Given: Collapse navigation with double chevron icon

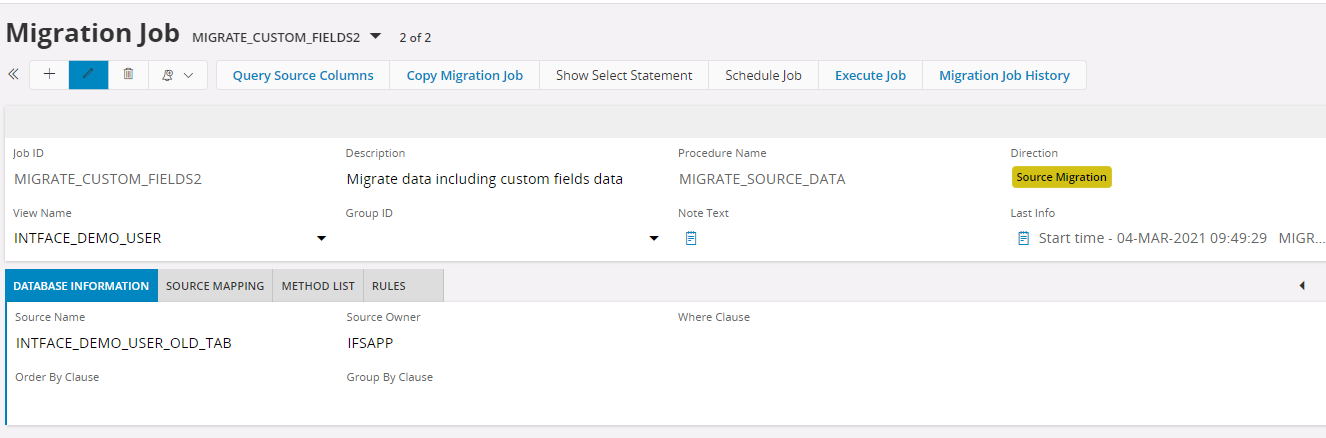Looking at the screenshot, I should [x=13, y=75].
